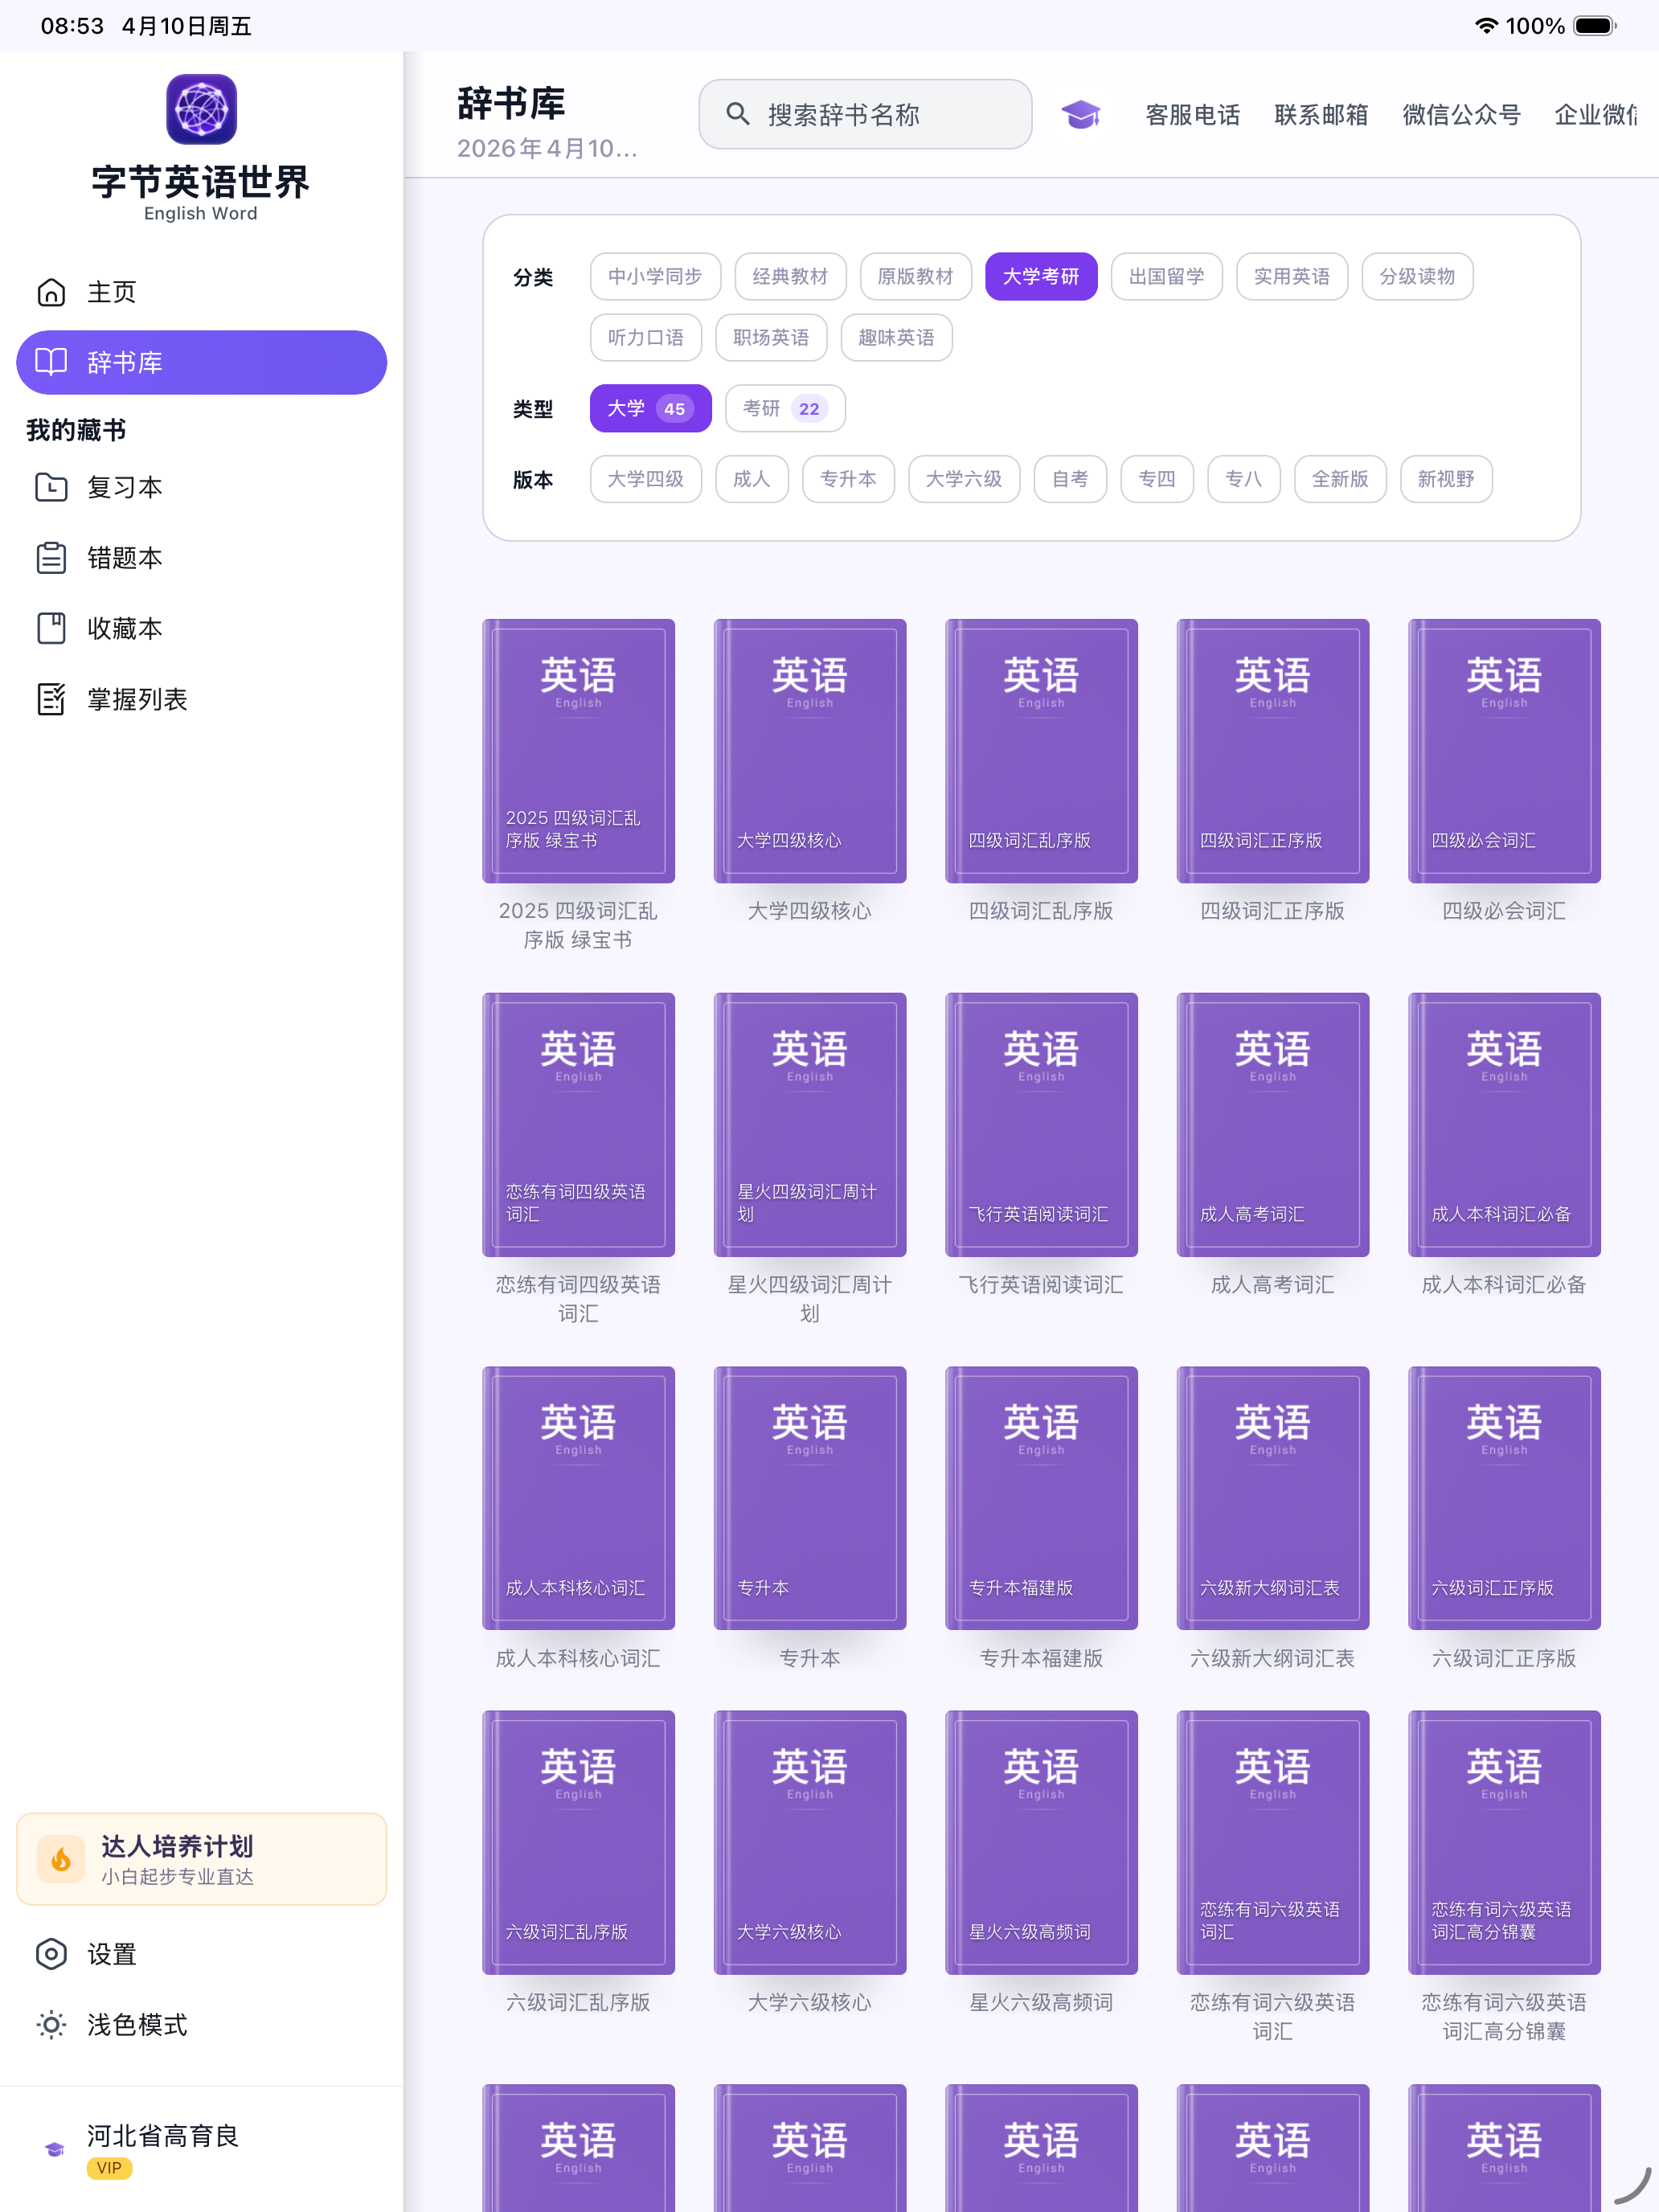Toggle the 大学考研 category chip
Viewport: 1659px width, 2212px height.
click(1041, 276)
